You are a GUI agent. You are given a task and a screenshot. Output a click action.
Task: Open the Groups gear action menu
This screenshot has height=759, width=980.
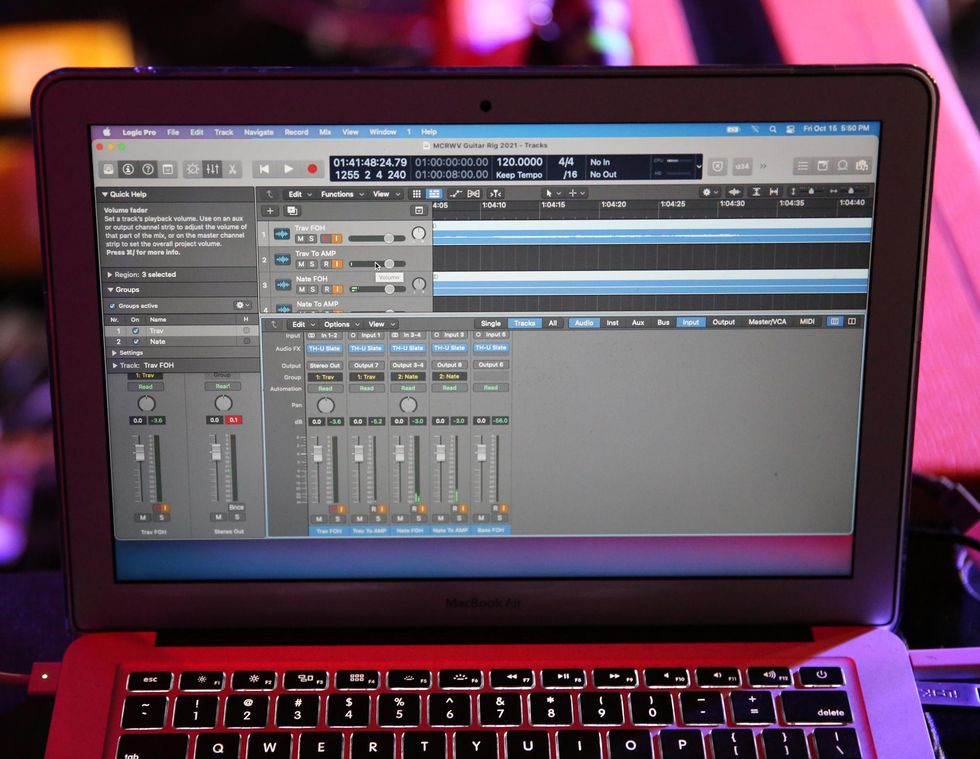point(242,305)
